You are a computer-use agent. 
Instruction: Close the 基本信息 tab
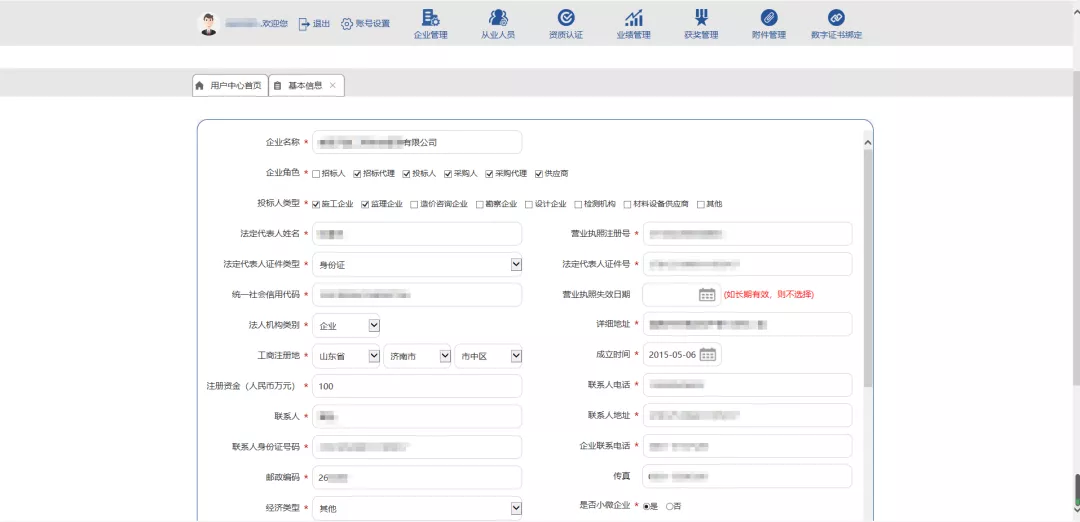333,86
